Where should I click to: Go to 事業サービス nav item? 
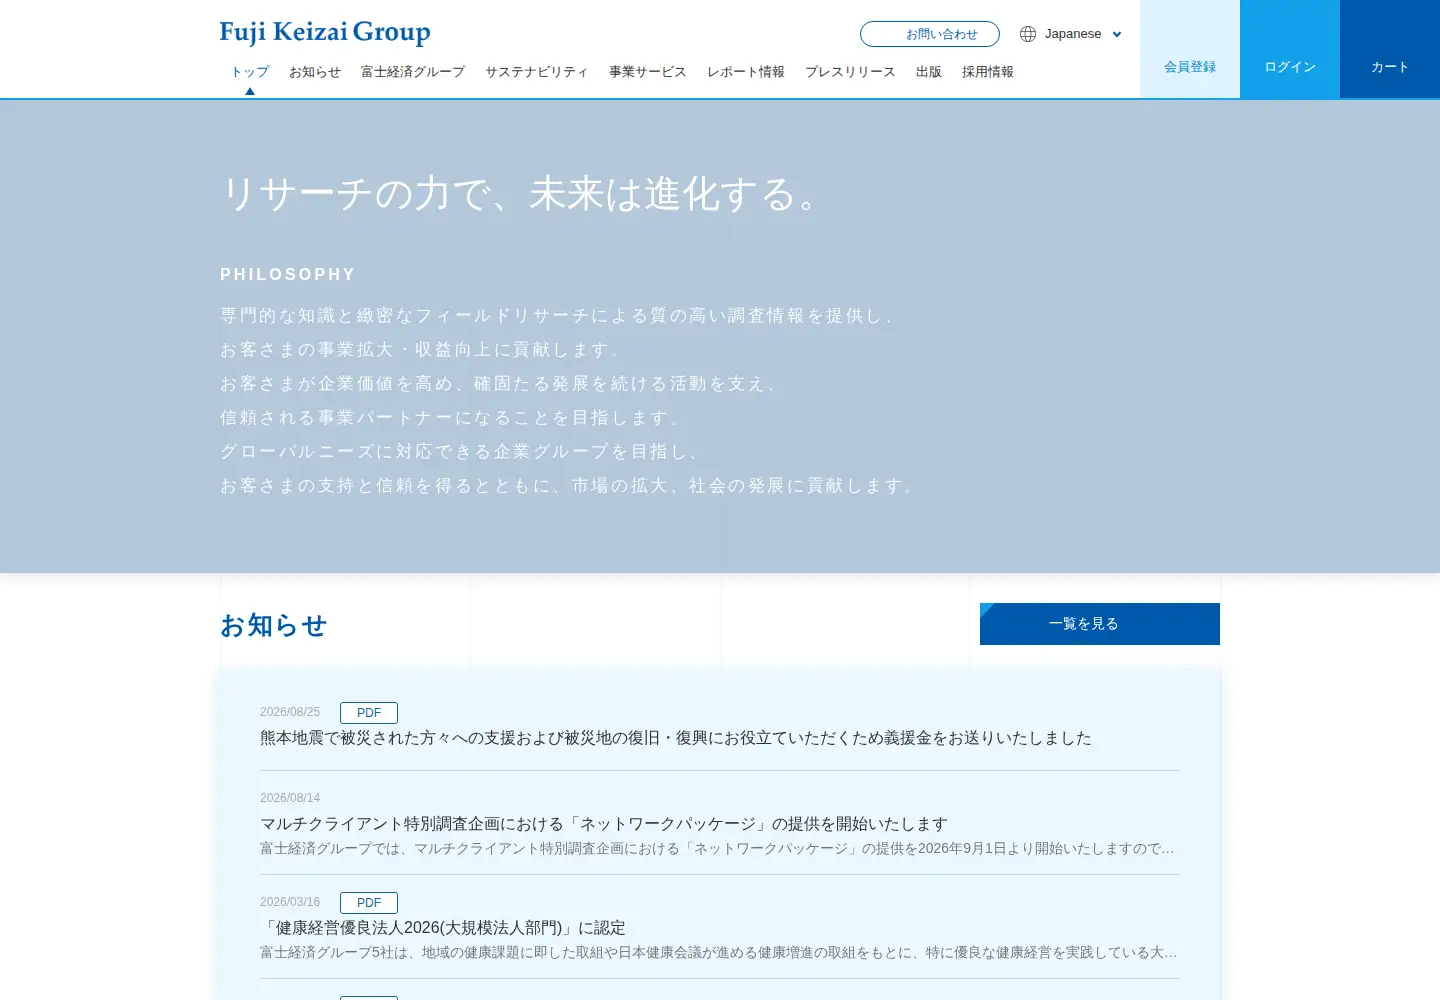tap(648, 72)
